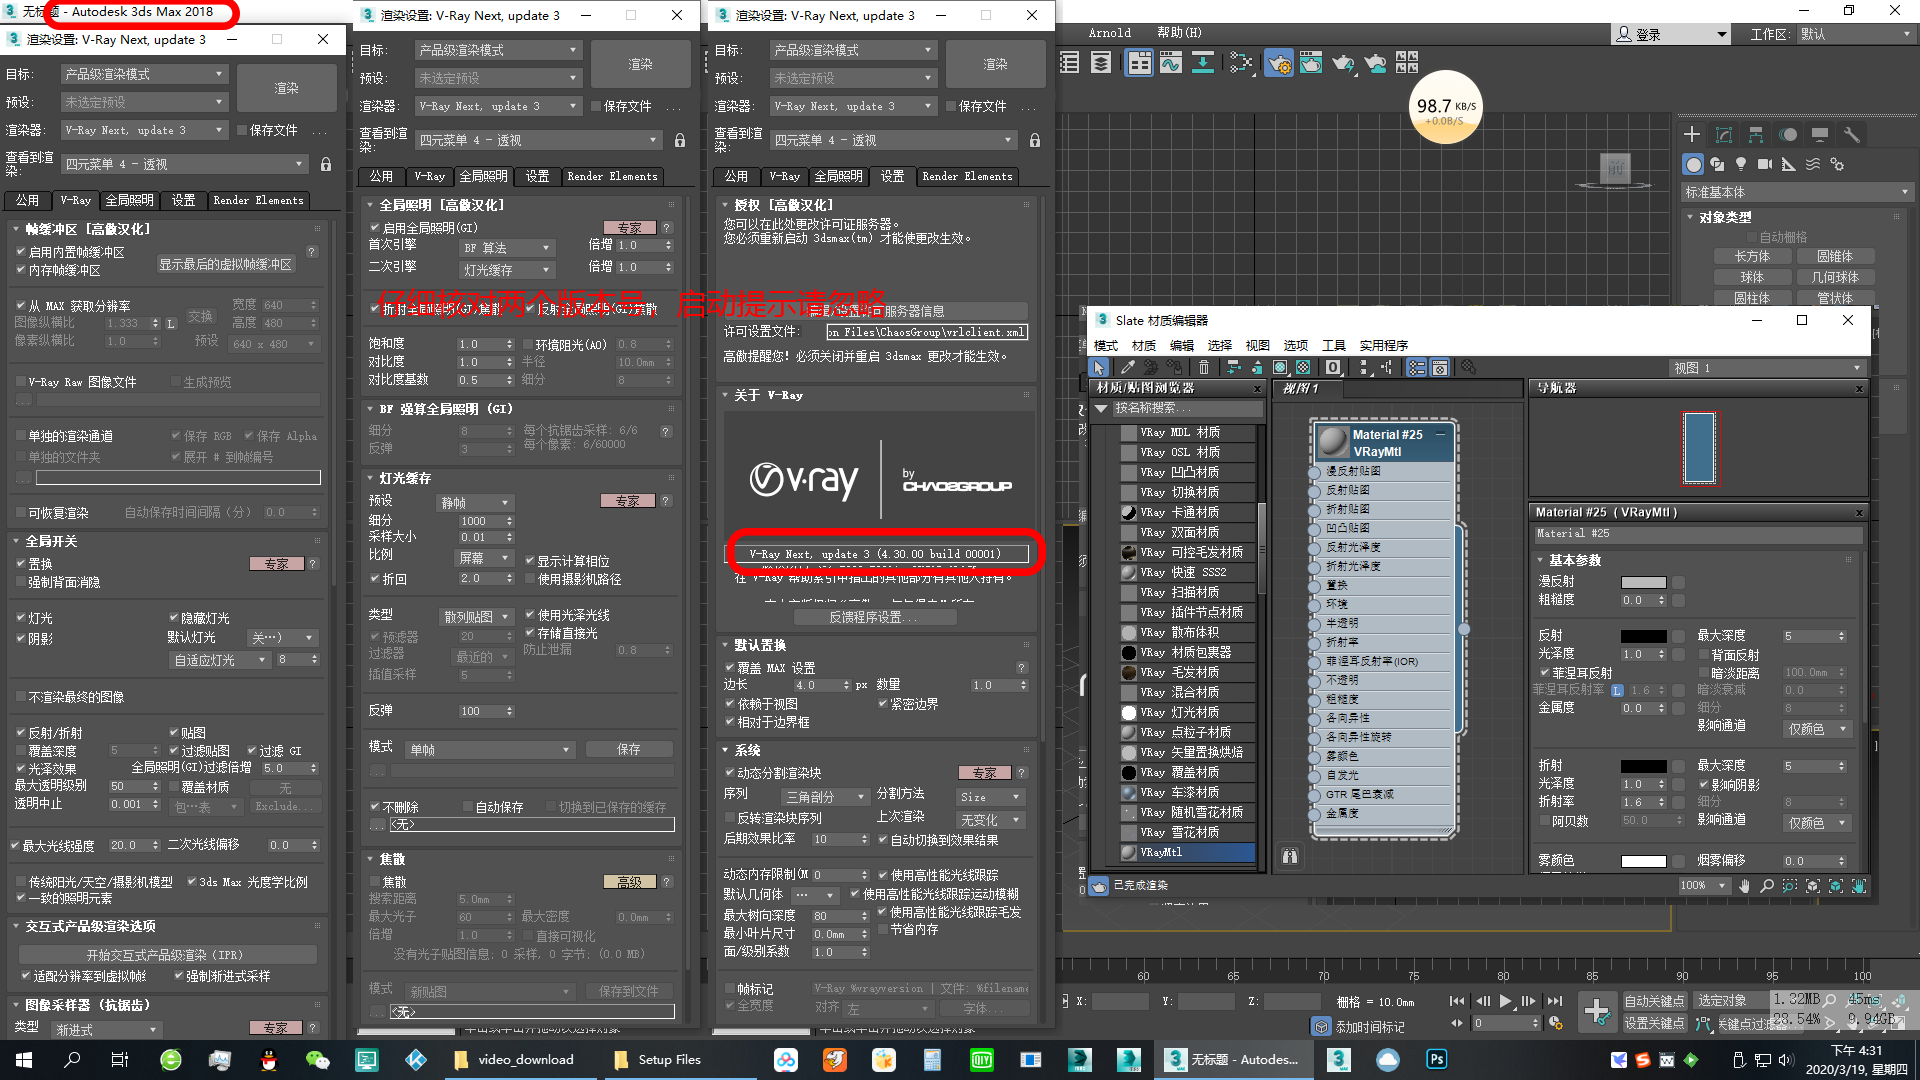Click the 雾颜色 white color swatch

[x=1643, y=861]
